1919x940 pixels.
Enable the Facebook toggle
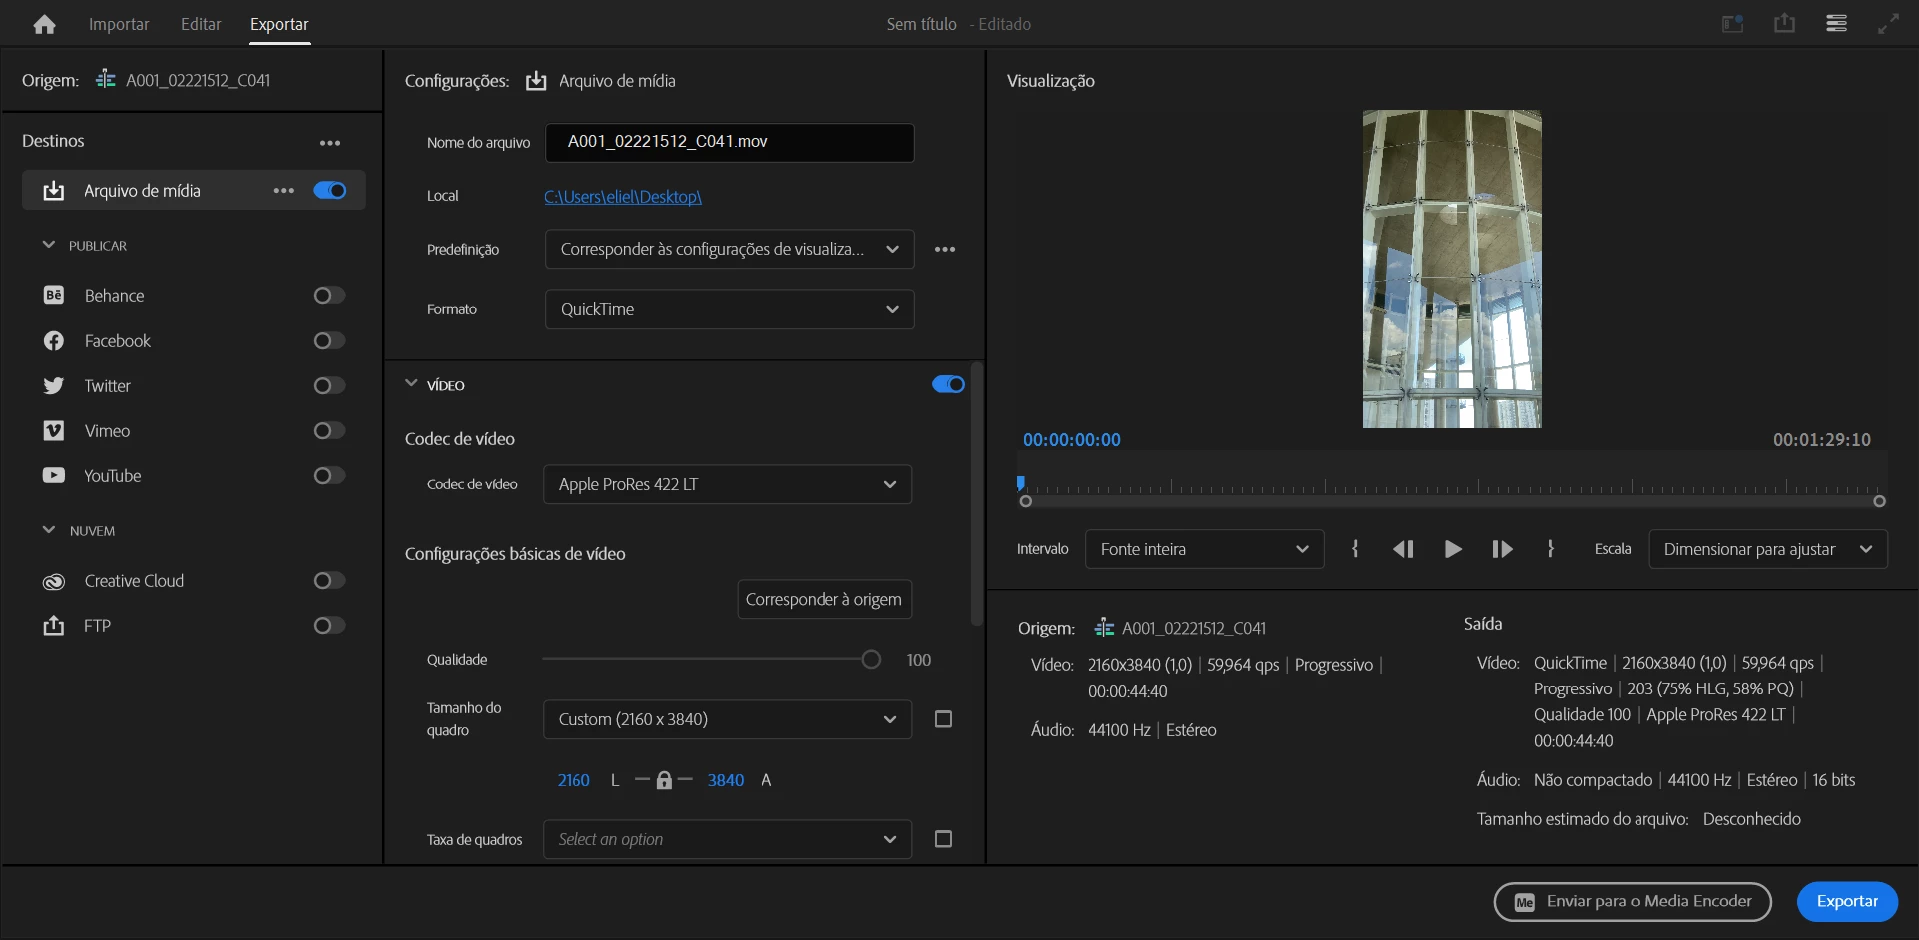click(x=329, y=340)
